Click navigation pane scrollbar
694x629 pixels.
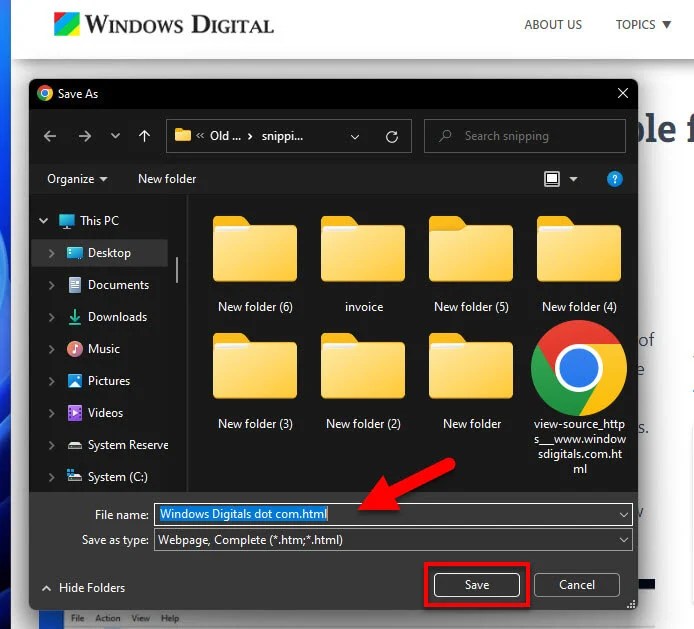coord(177,270)
